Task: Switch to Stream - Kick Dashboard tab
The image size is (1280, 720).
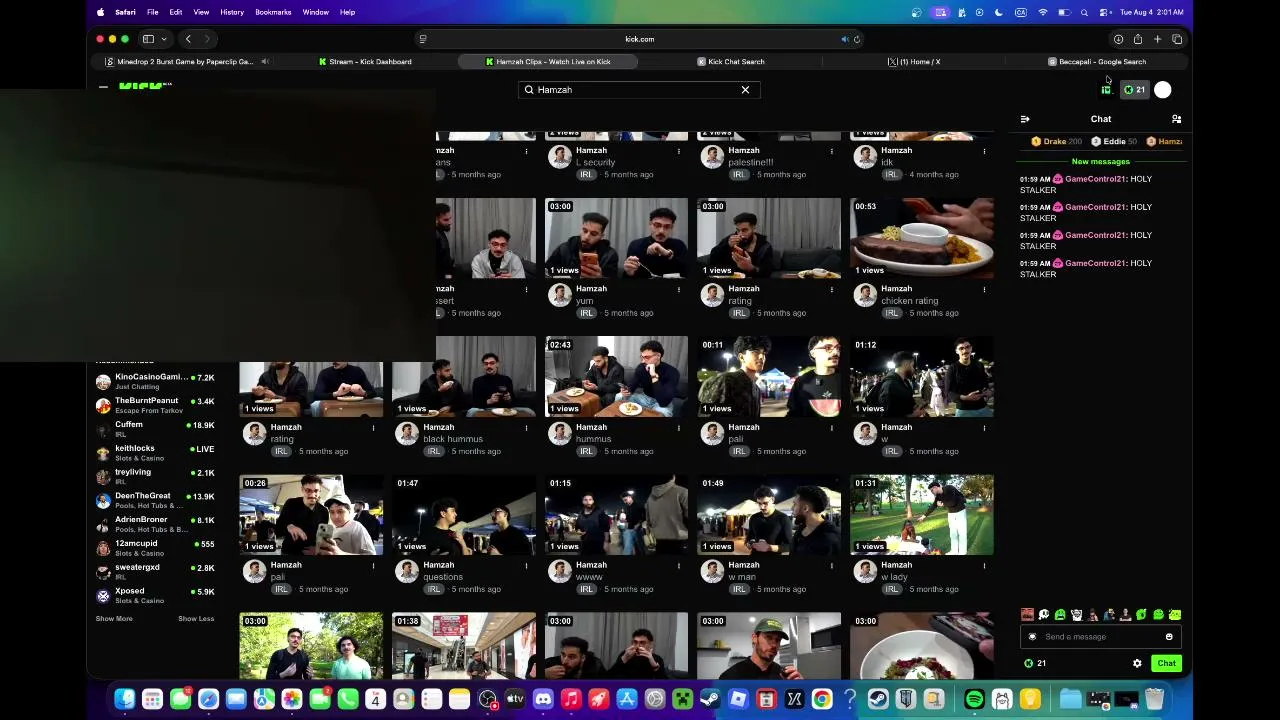Action: tap(365, 62)
